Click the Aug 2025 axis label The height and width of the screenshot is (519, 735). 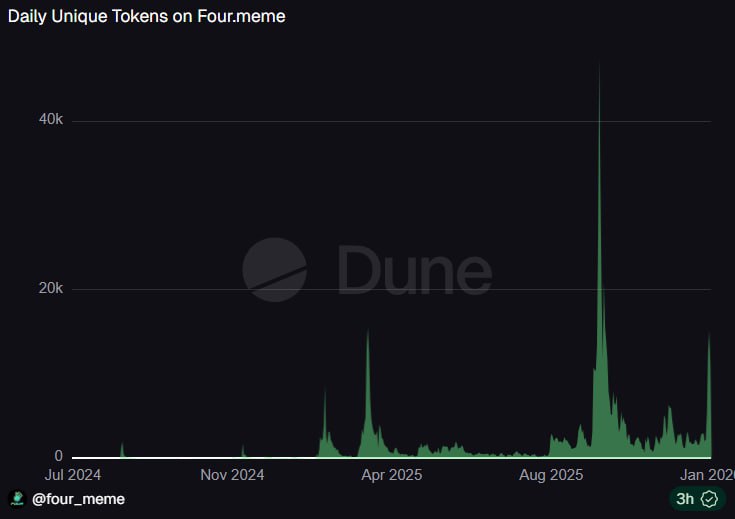coord(552,475)
